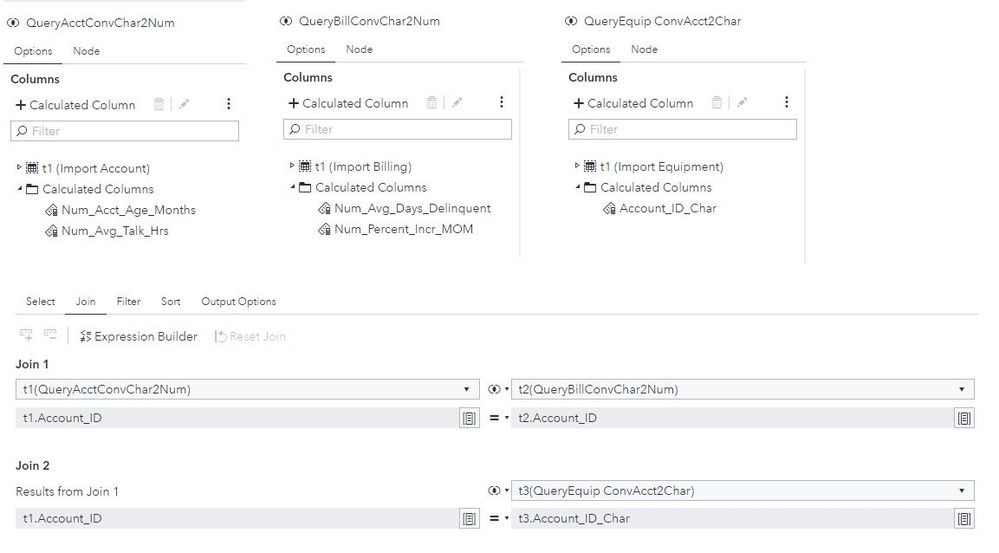999x553 pixels.
Task: Open the t3(QueryEquip ConvAcct2Char) table dropdown
Action: point(742,490)
